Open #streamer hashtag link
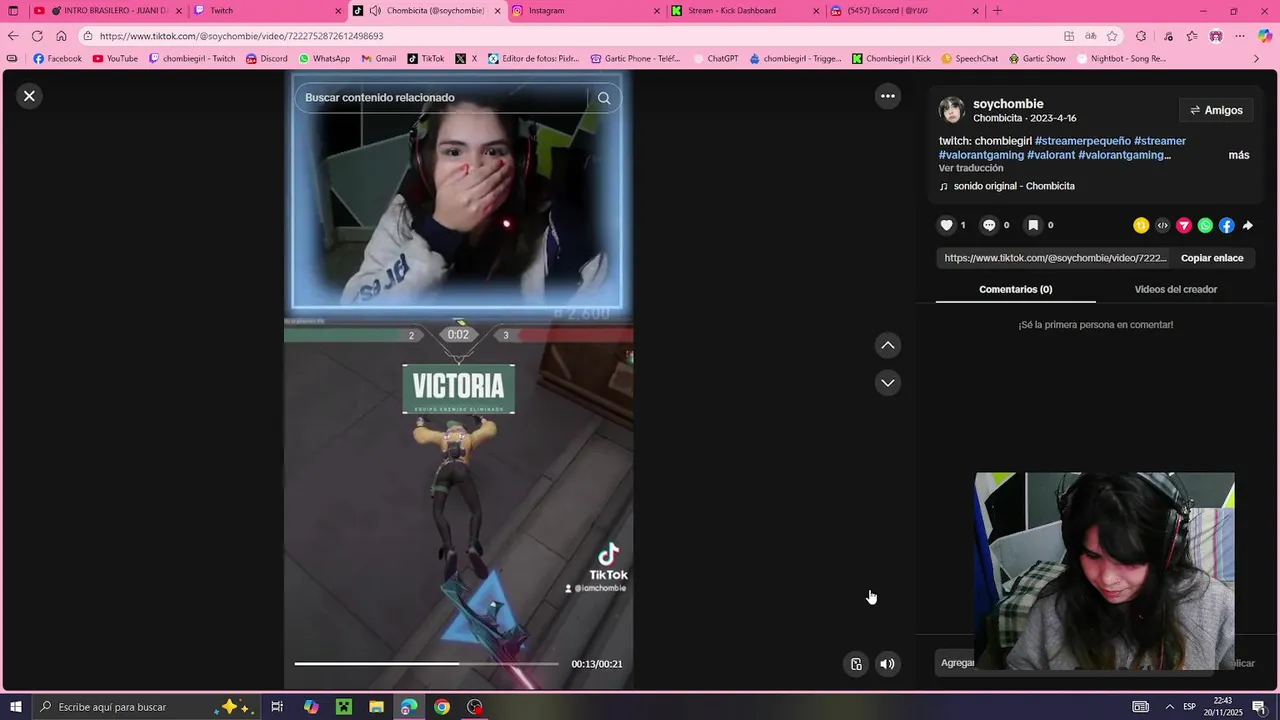The image size is (1280, 720). [1160, 141]
